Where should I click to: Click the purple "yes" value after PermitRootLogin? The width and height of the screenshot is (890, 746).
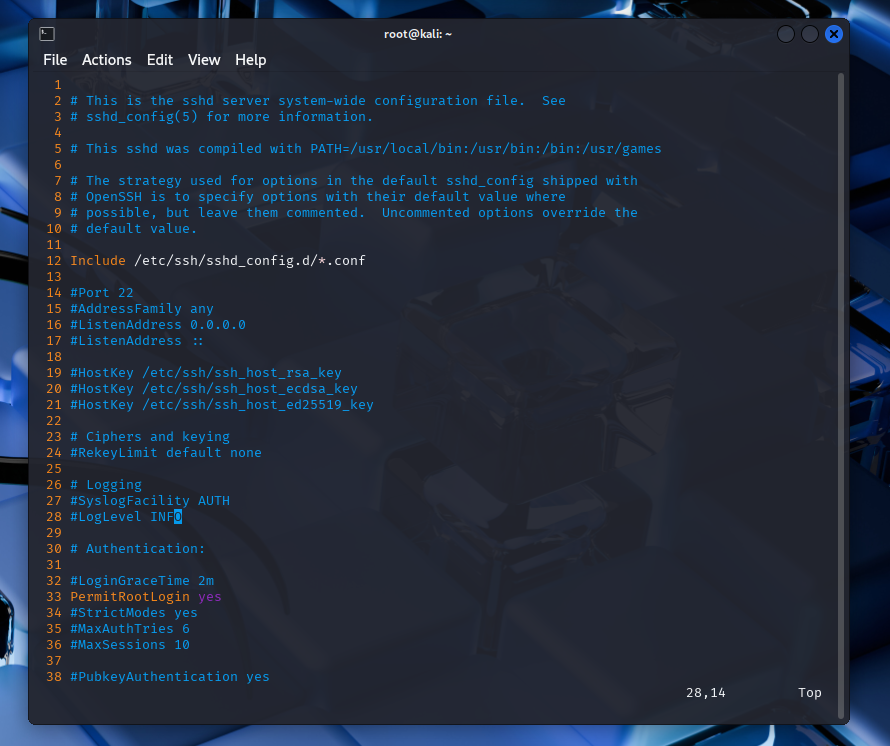coord(210,597)
